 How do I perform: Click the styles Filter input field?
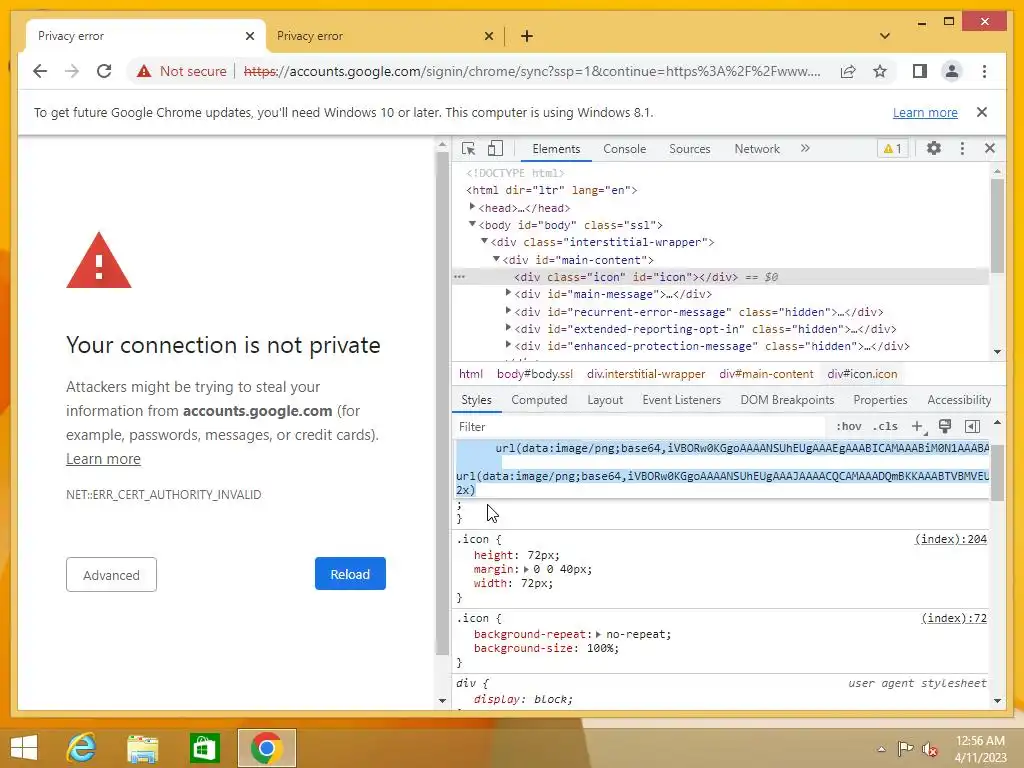640,426
